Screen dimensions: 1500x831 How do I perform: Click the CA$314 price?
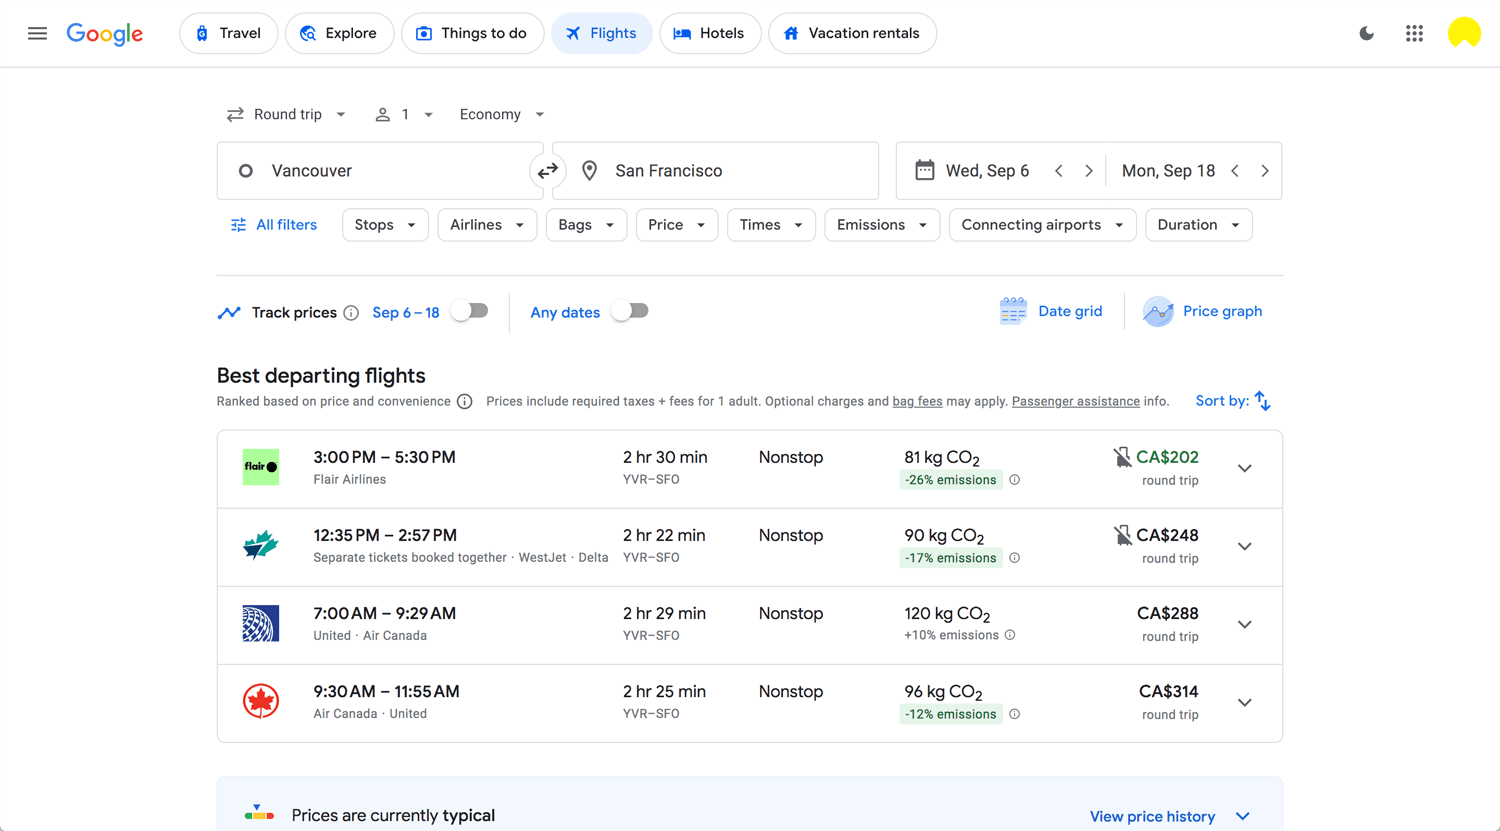[1169, 691]
